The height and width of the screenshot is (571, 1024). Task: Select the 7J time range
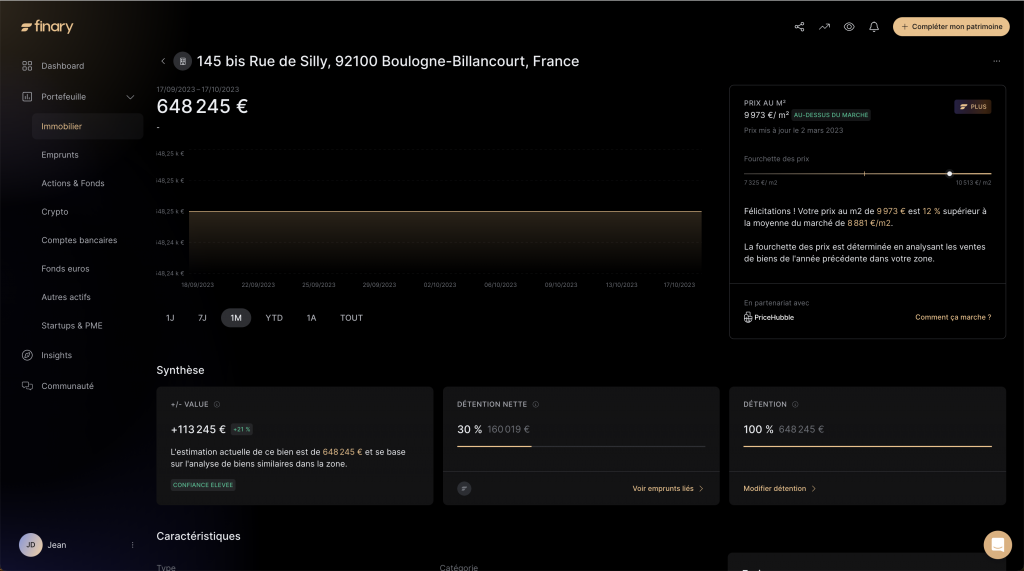(202, 318)
